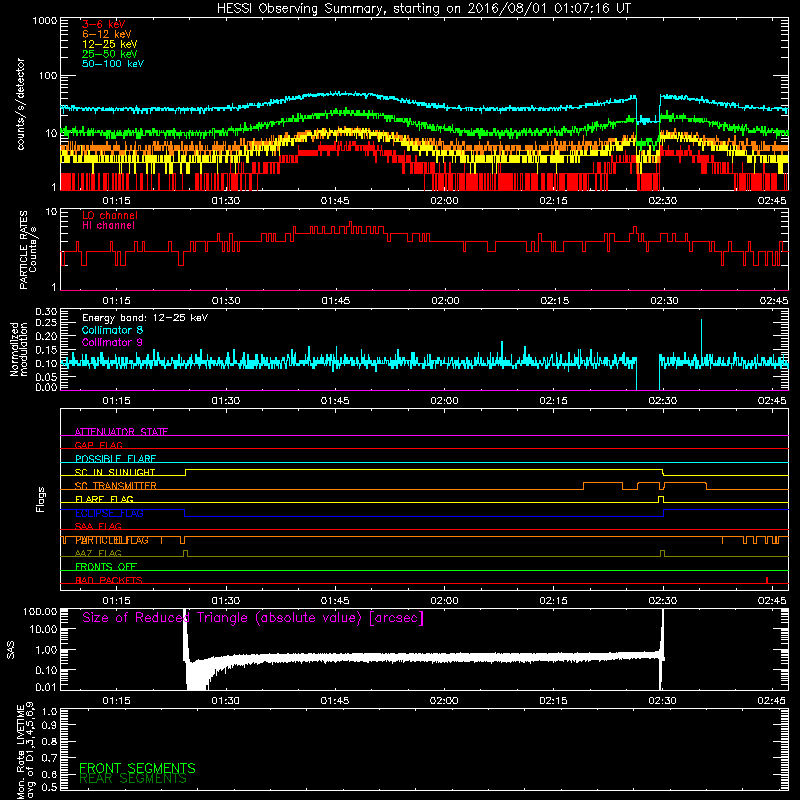This screenshot has width=800, height=800.
Task: Click 01:45 under the count-rate plot
Action: click(x=335, y=201)
